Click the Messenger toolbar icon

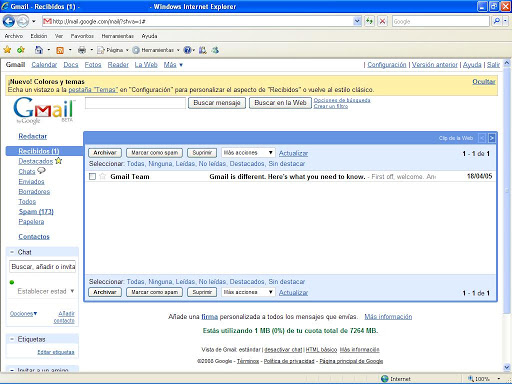[215, 50]
